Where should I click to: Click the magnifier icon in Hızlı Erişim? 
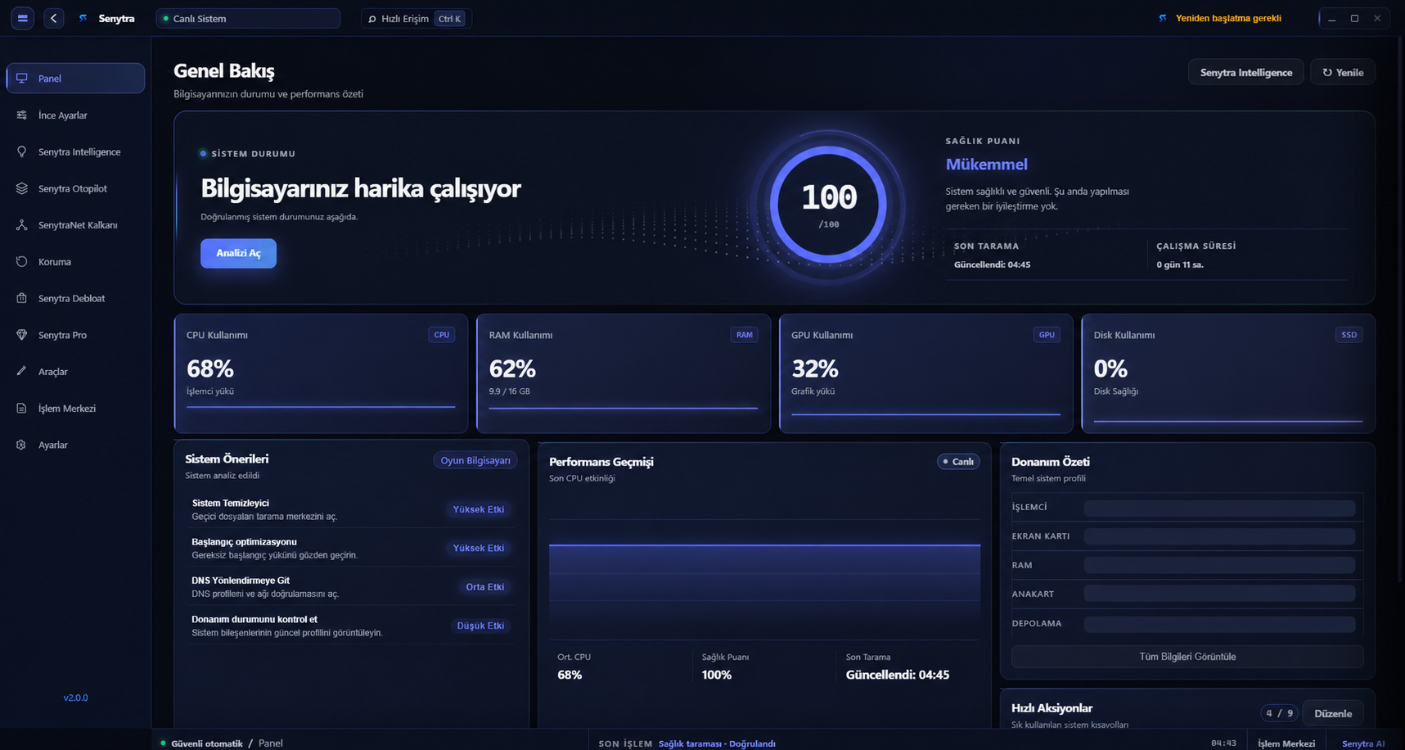coord(373,19)
